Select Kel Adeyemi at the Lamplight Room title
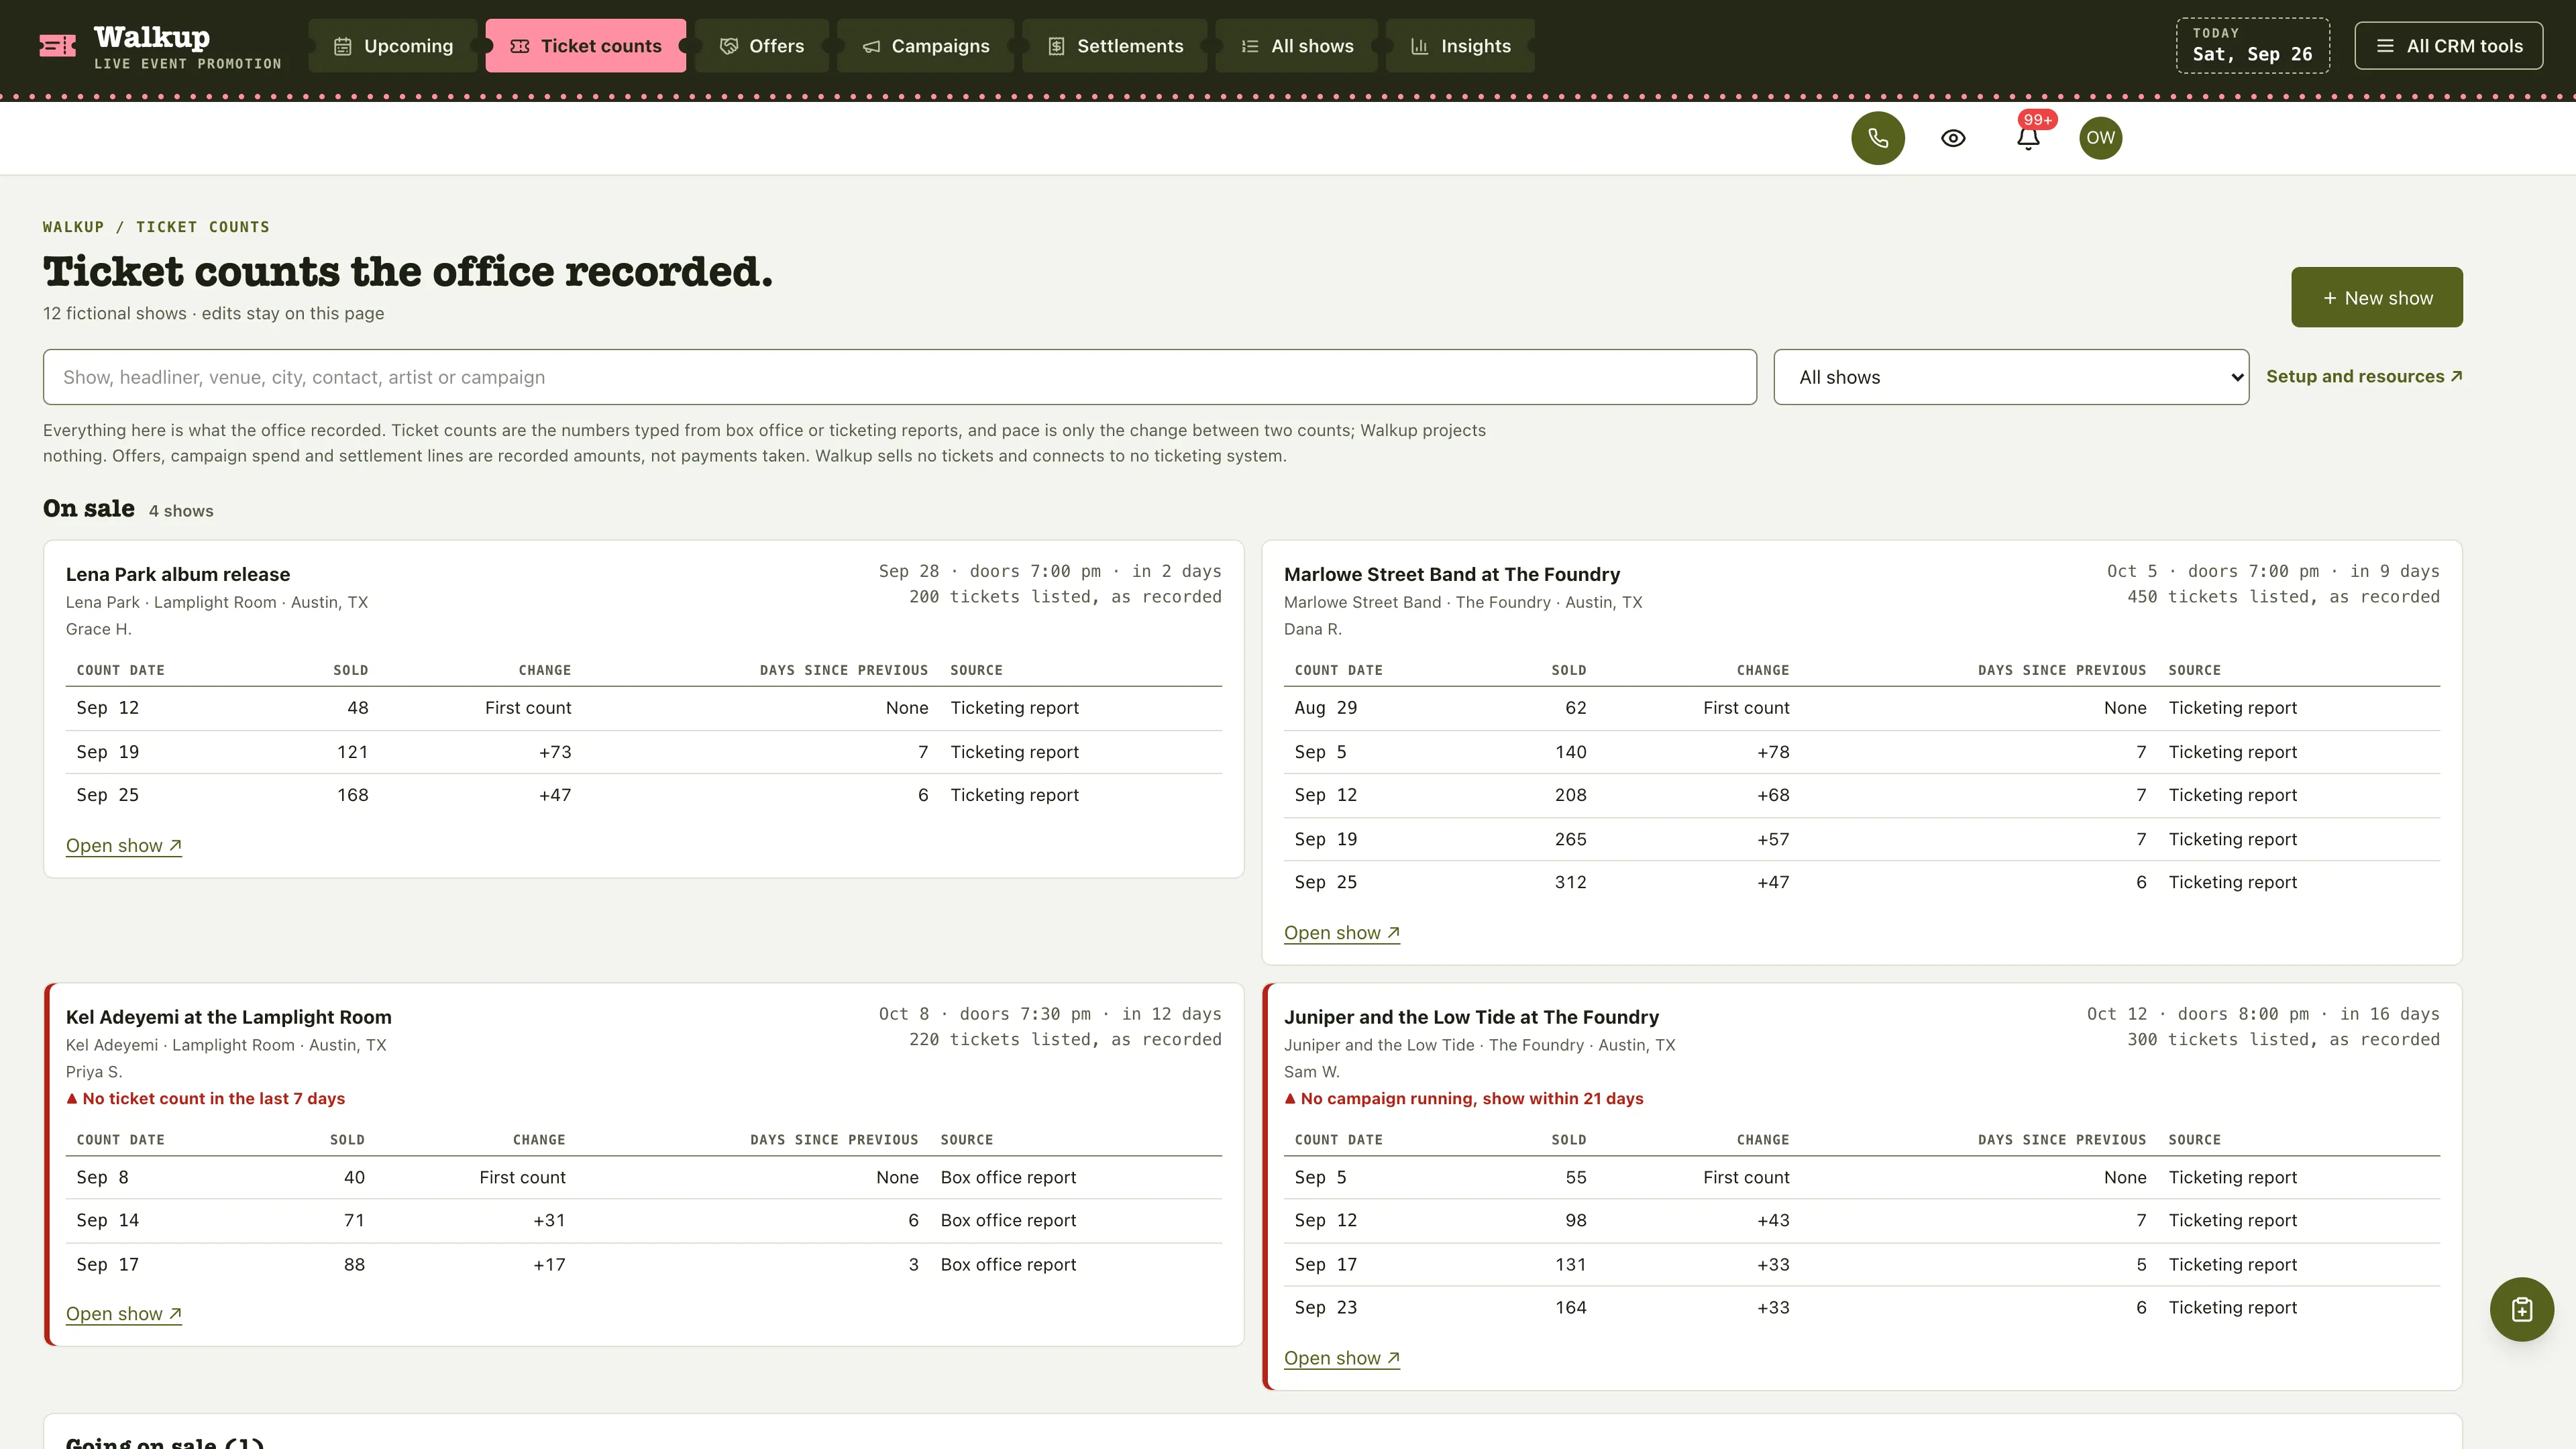This screenshot has height=1449, width=2576. tap(229, 1017)
